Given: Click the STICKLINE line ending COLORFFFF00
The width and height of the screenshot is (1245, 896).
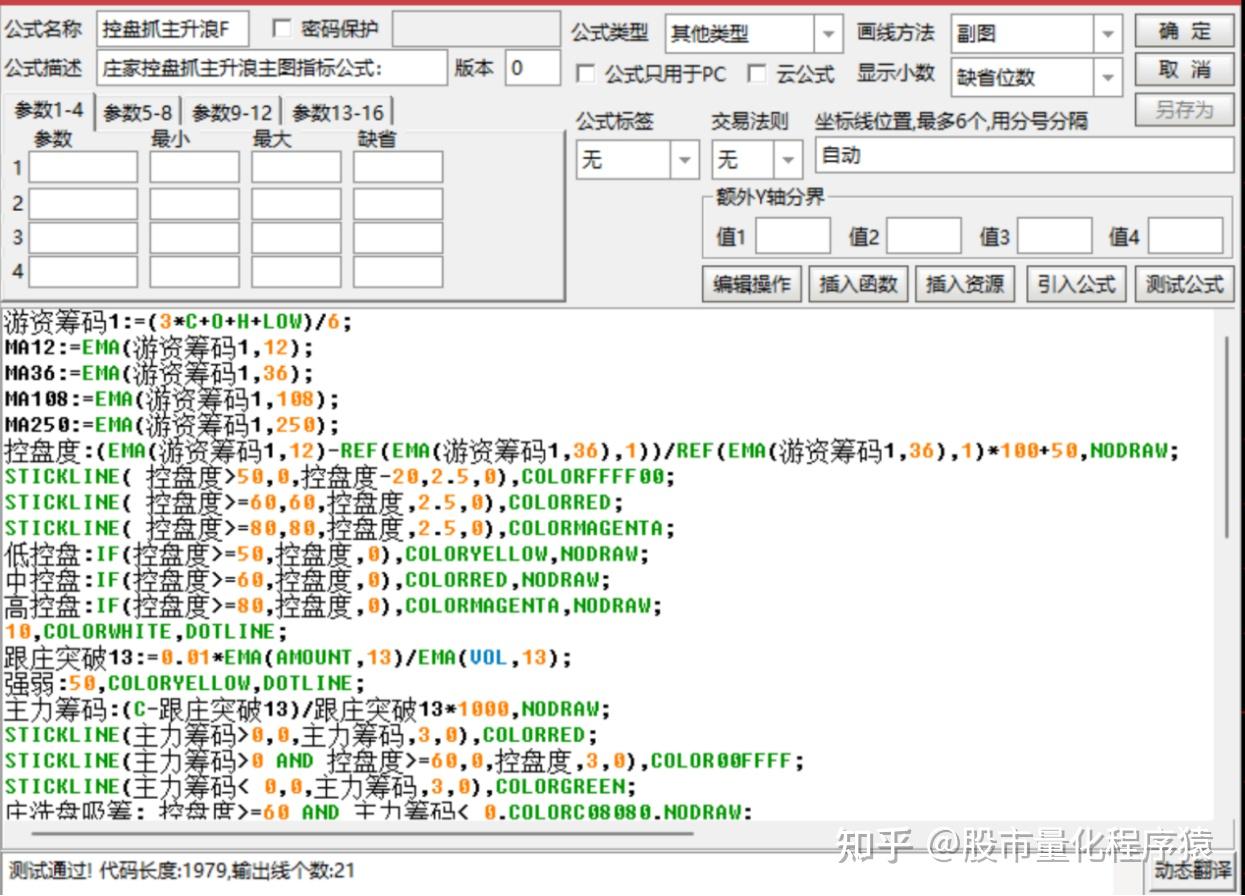Looking at the screenshot, I should pos(340,477).
